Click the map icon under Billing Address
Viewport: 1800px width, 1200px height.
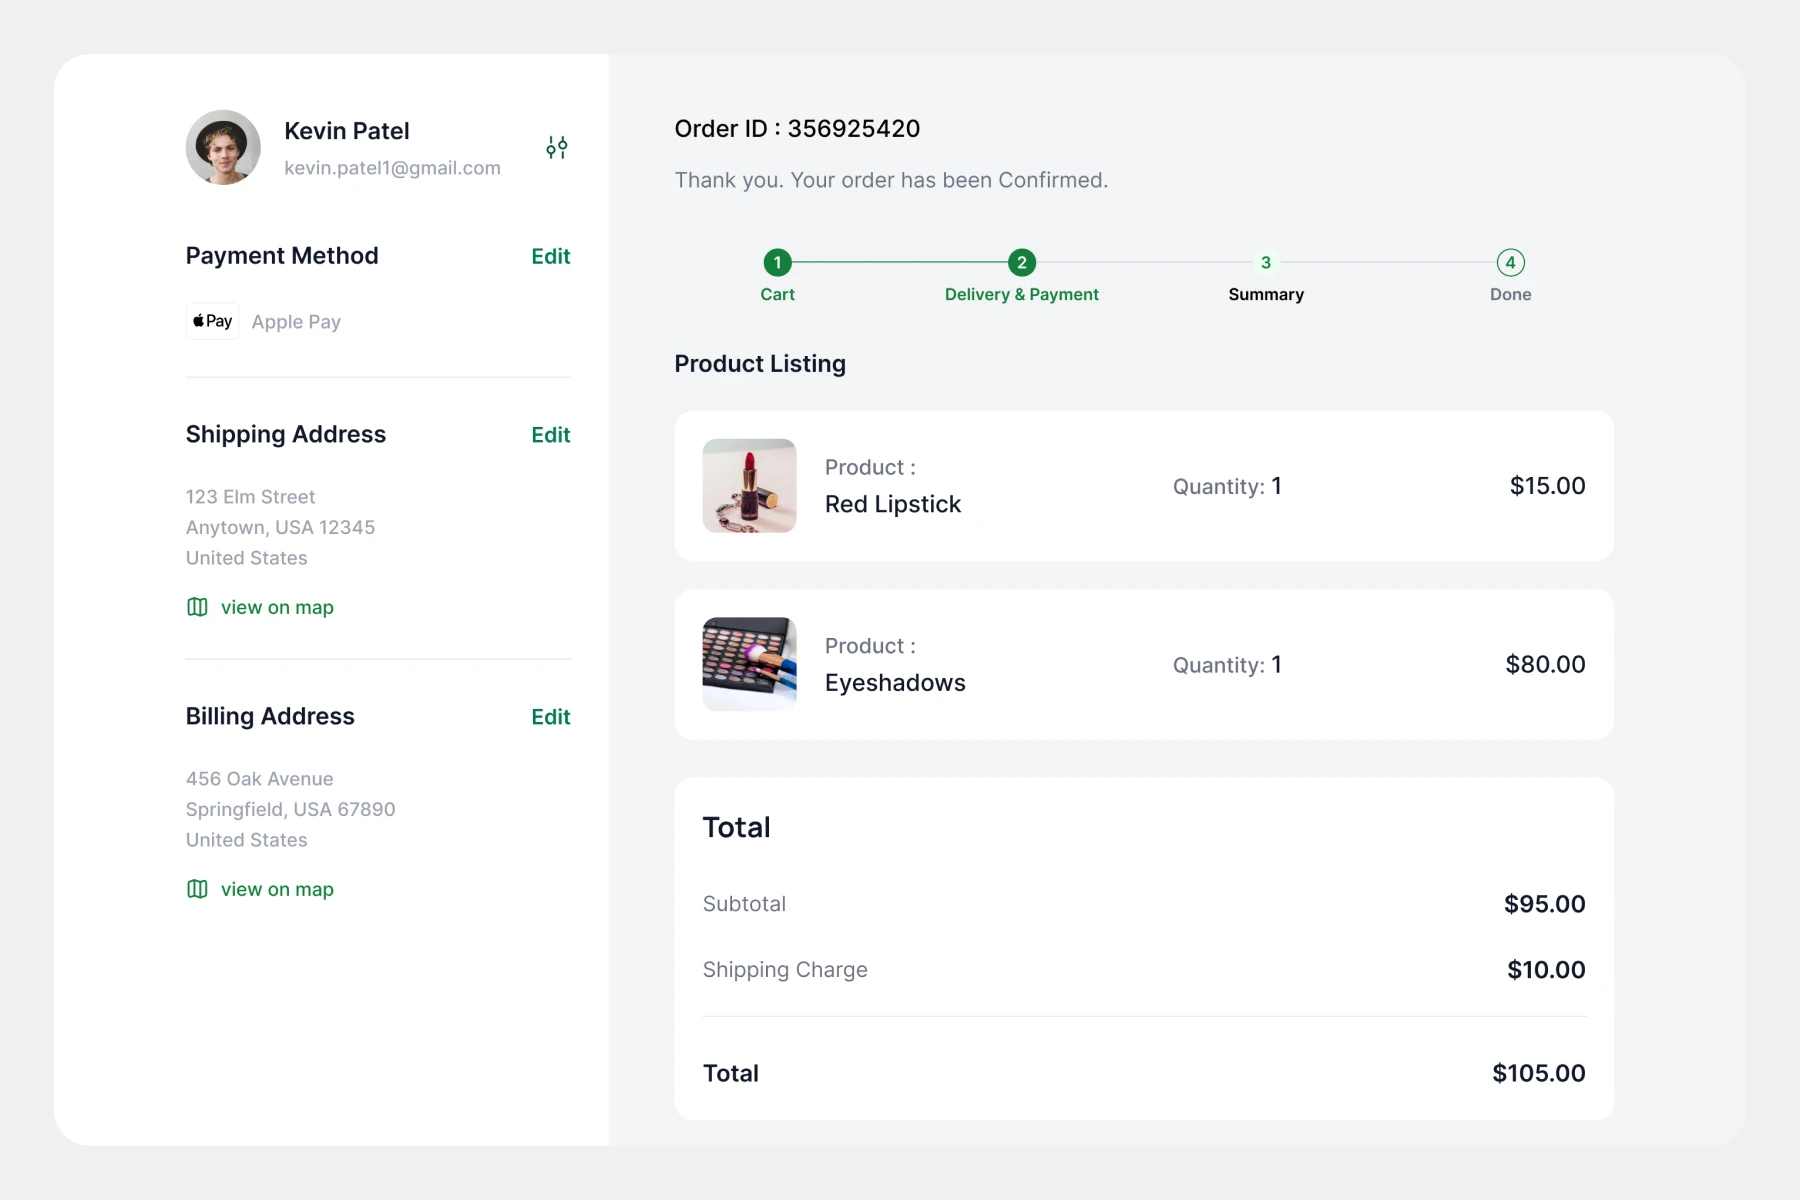[x=197, y=889]
